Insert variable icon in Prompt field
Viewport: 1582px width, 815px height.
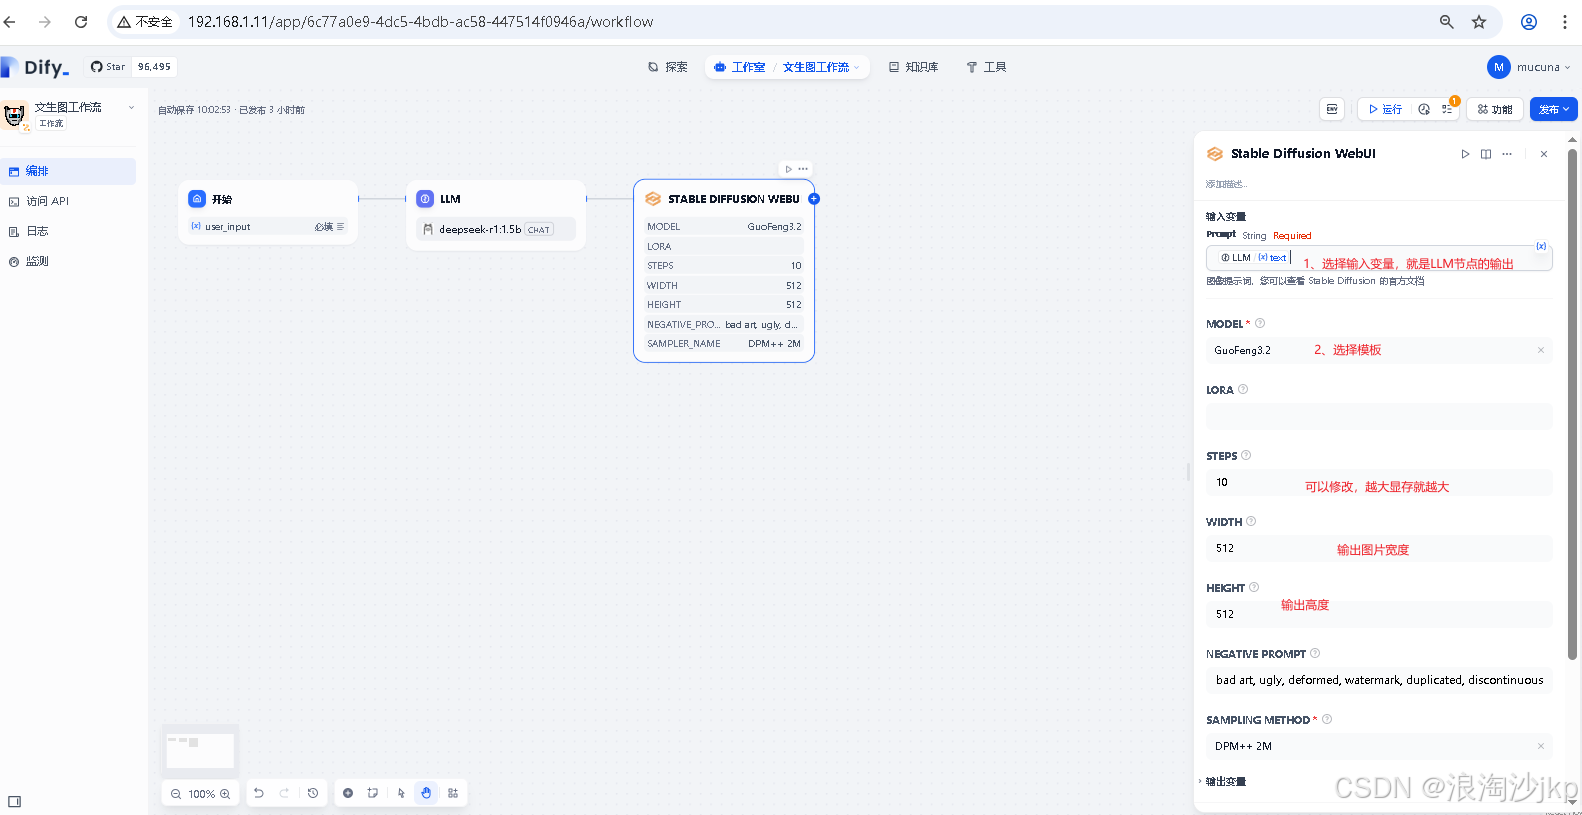1541,246
